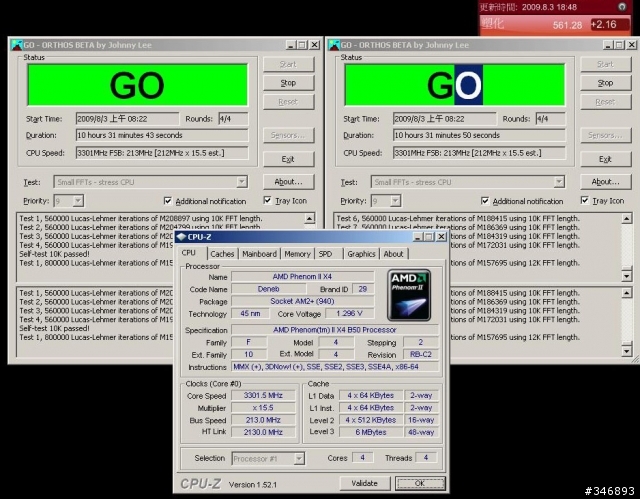This screenshot has width=640, height=499.
Task: Click scroll up arrow of left ORTHOS upper log
Action: click(x=309, y=219)
